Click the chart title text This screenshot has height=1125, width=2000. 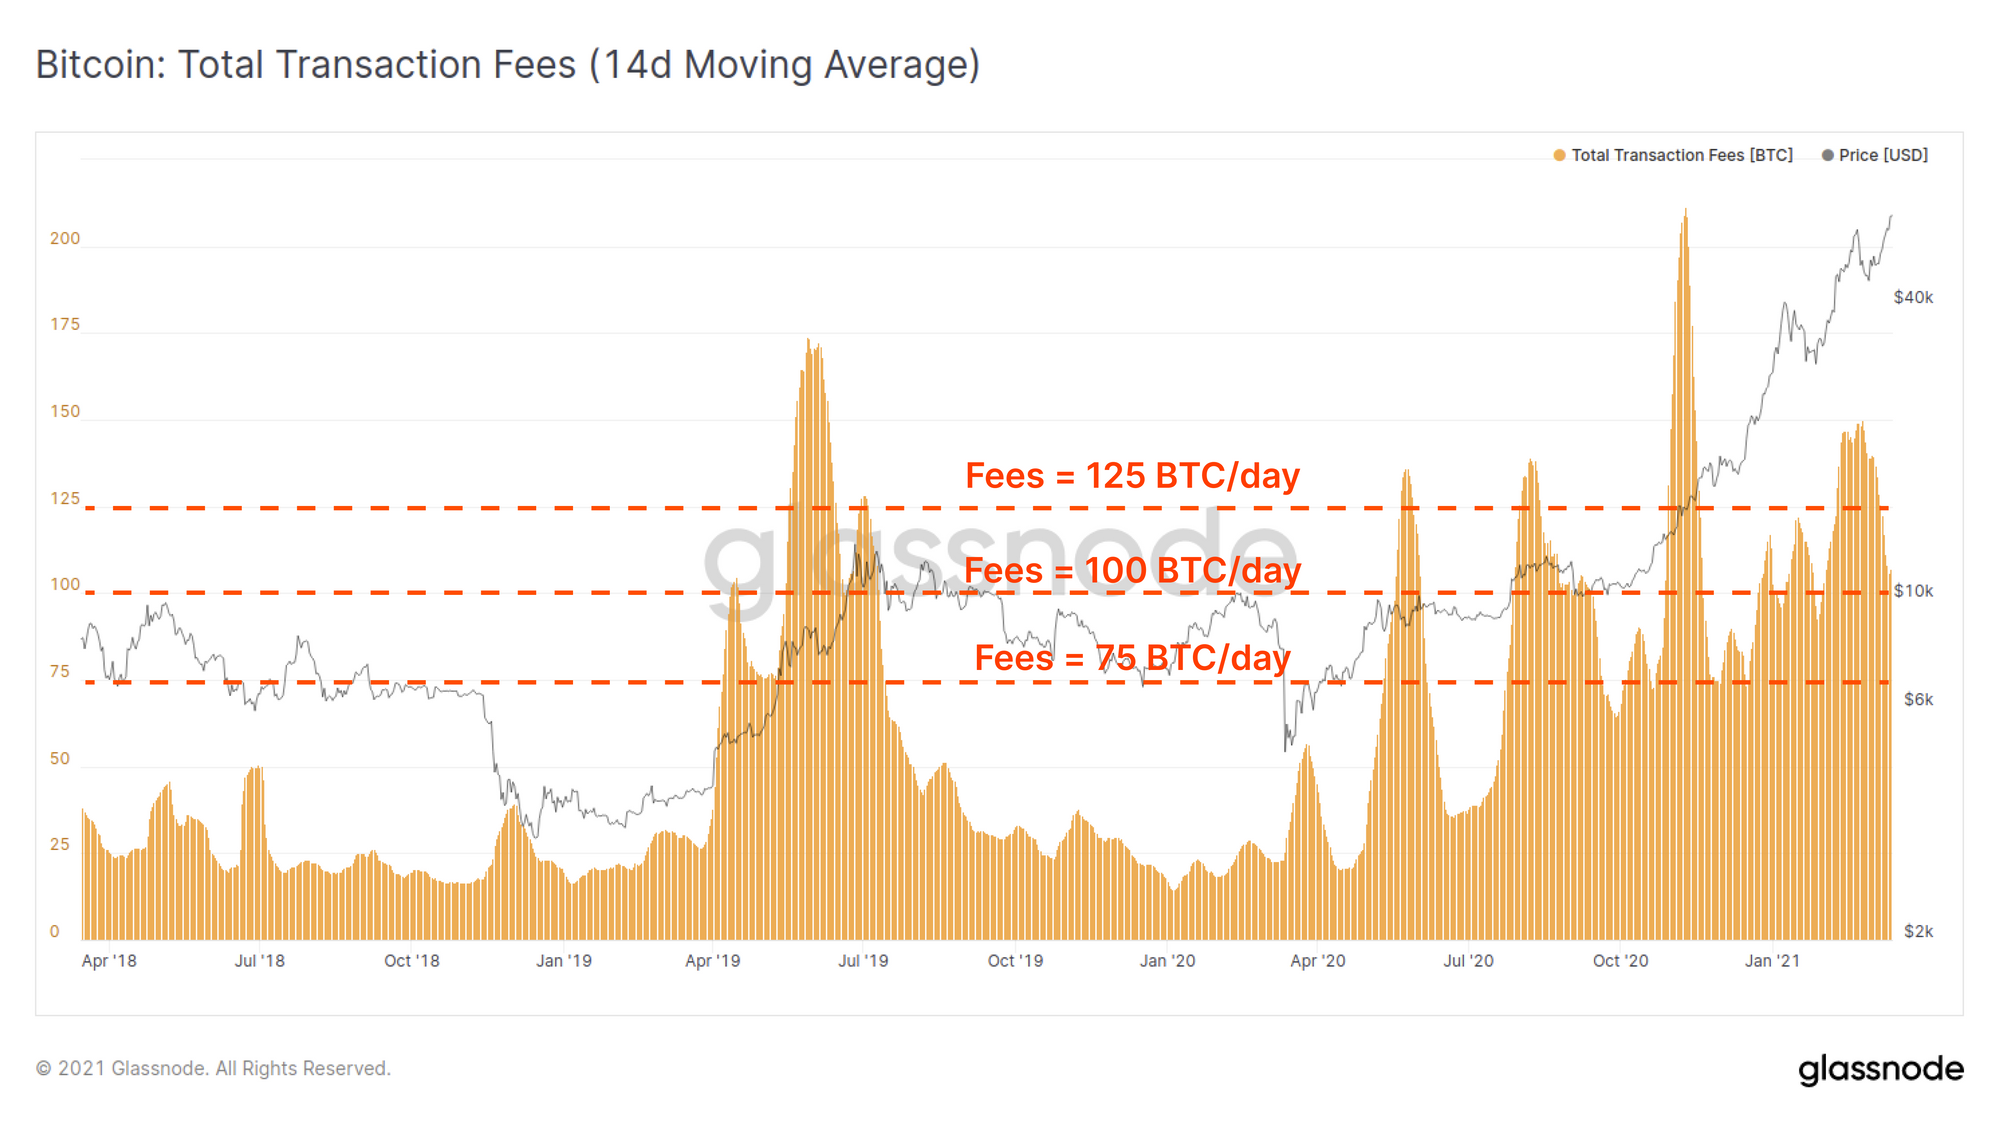(x=507, y=65)
